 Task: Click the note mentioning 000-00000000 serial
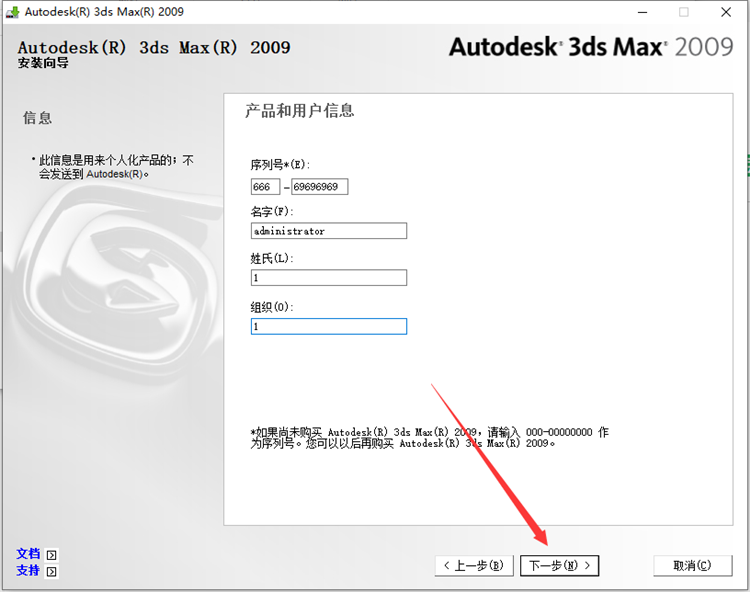(430, 438)
